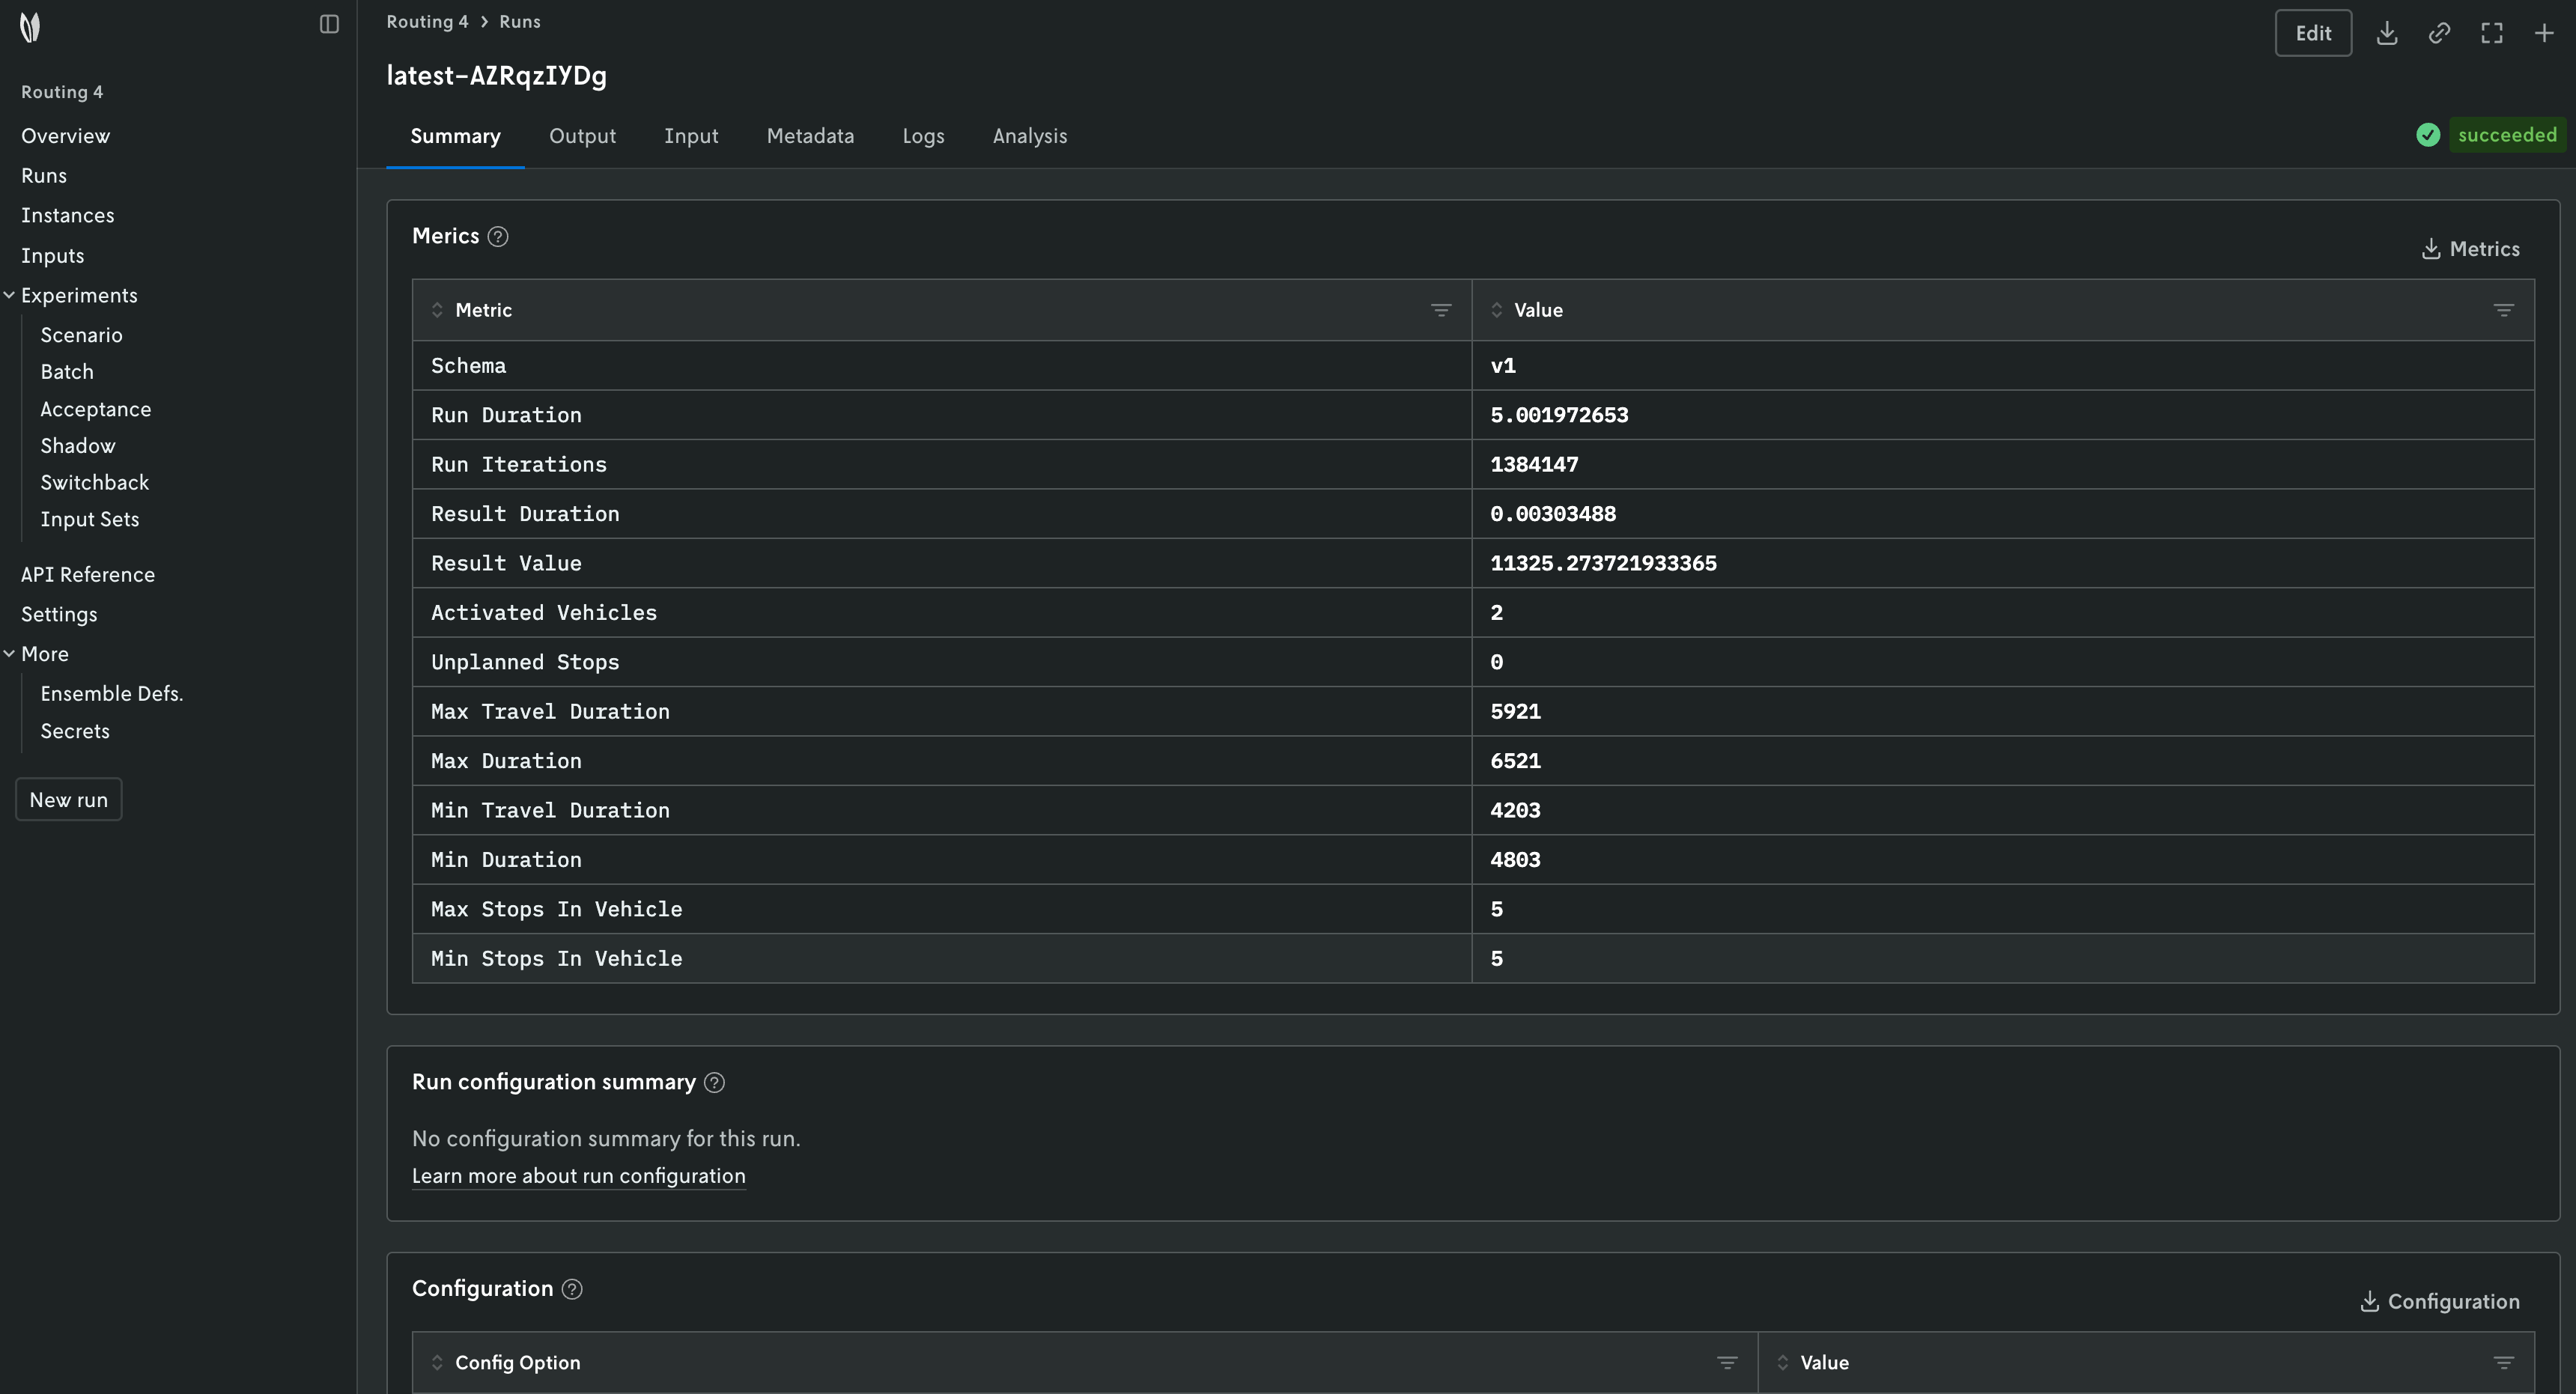Open Switchback experiments
This screenshot has height=1394, width=2576.
[95, 483]
